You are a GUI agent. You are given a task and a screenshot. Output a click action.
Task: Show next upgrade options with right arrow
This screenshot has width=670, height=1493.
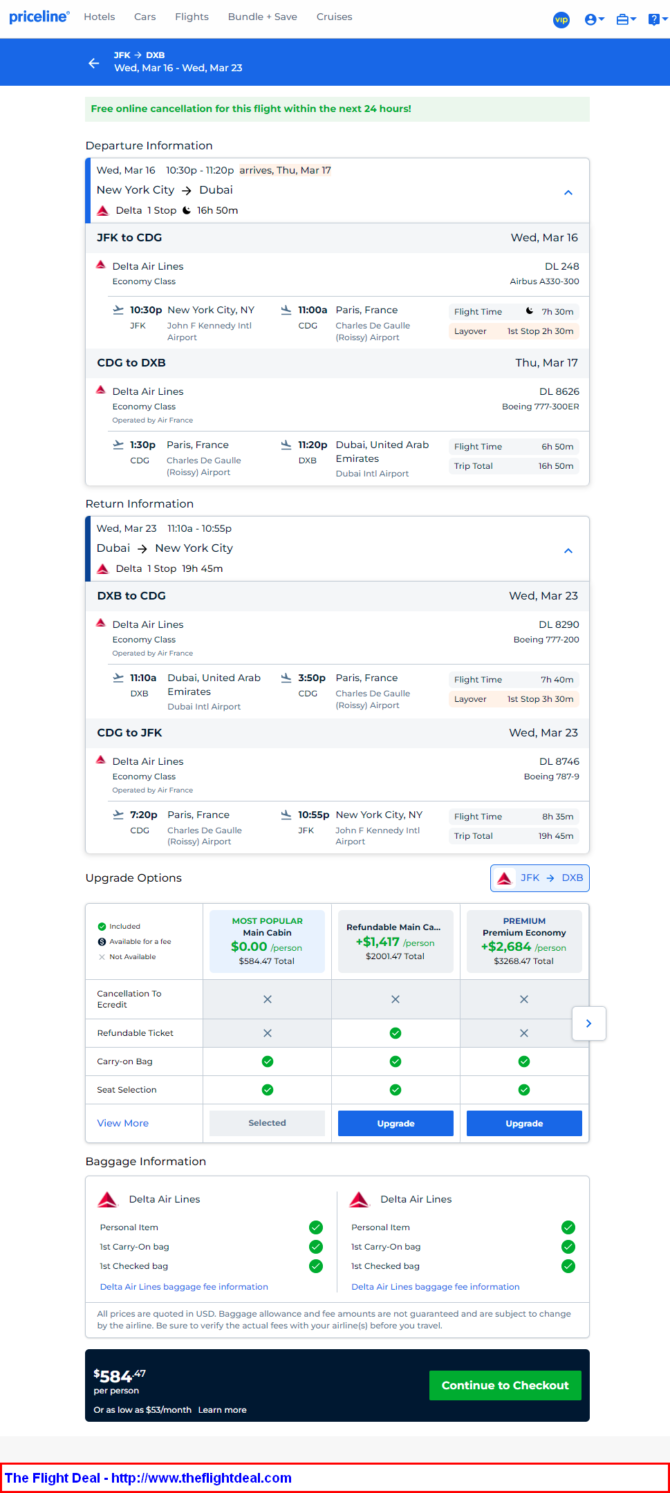589,1023
